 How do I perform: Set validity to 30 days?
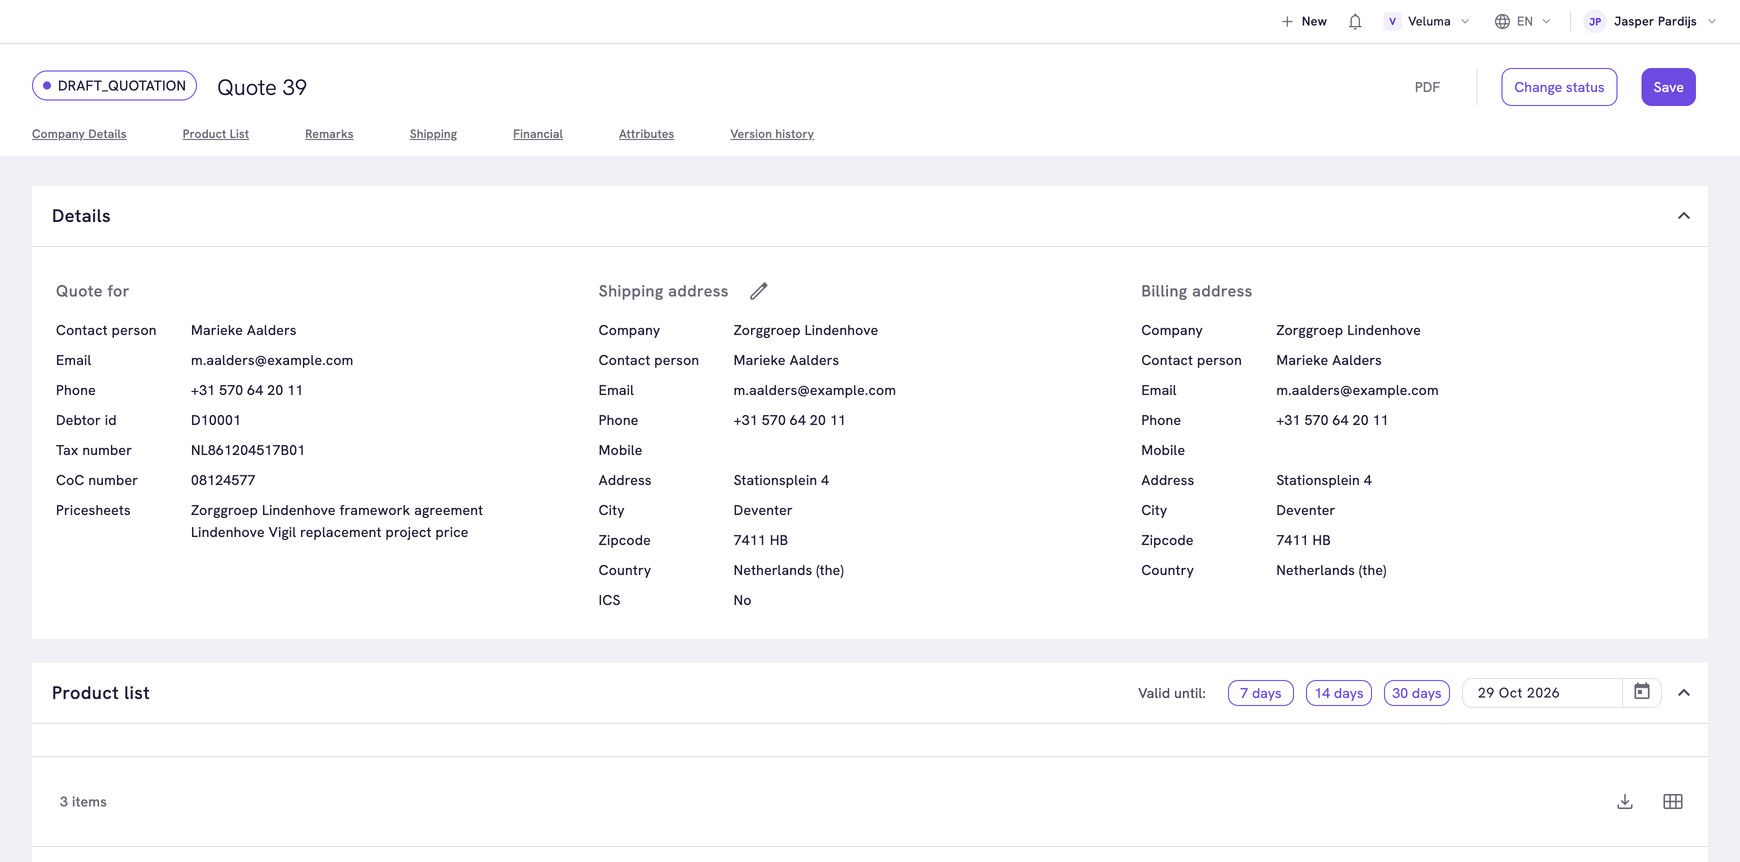(x=1417, y=693)
